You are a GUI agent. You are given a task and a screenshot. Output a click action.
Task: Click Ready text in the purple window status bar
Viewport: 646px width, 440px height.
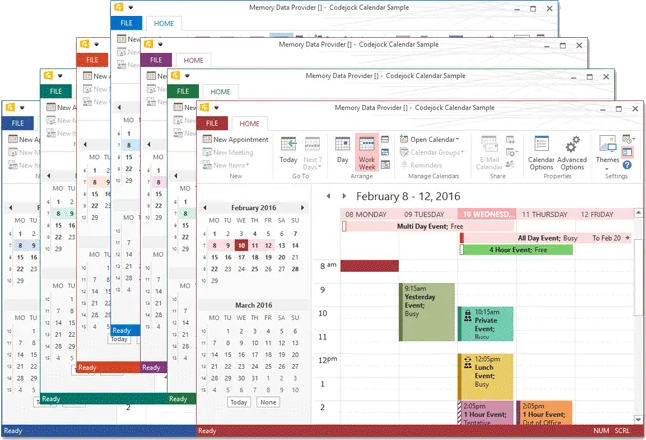click(x=151, y=367)
